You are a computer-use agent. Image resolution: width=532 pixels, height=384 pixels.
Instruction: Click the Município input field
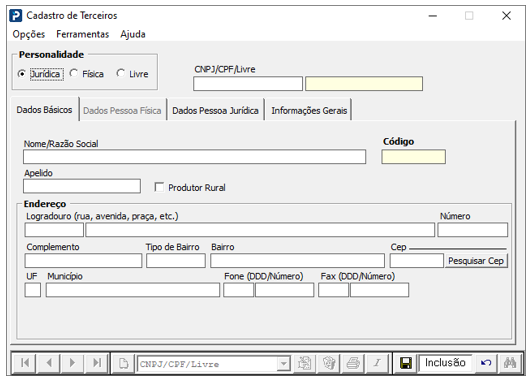133,290
